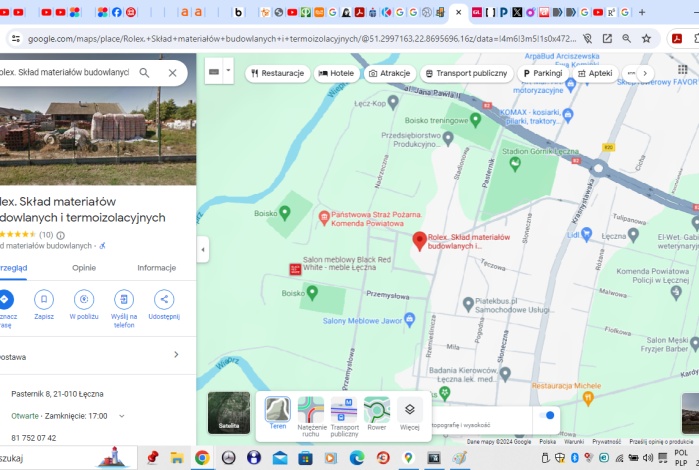This screenshot has height=470, width=699.
Task: Click Restauracja Michele marker
Action: [588, 398]
